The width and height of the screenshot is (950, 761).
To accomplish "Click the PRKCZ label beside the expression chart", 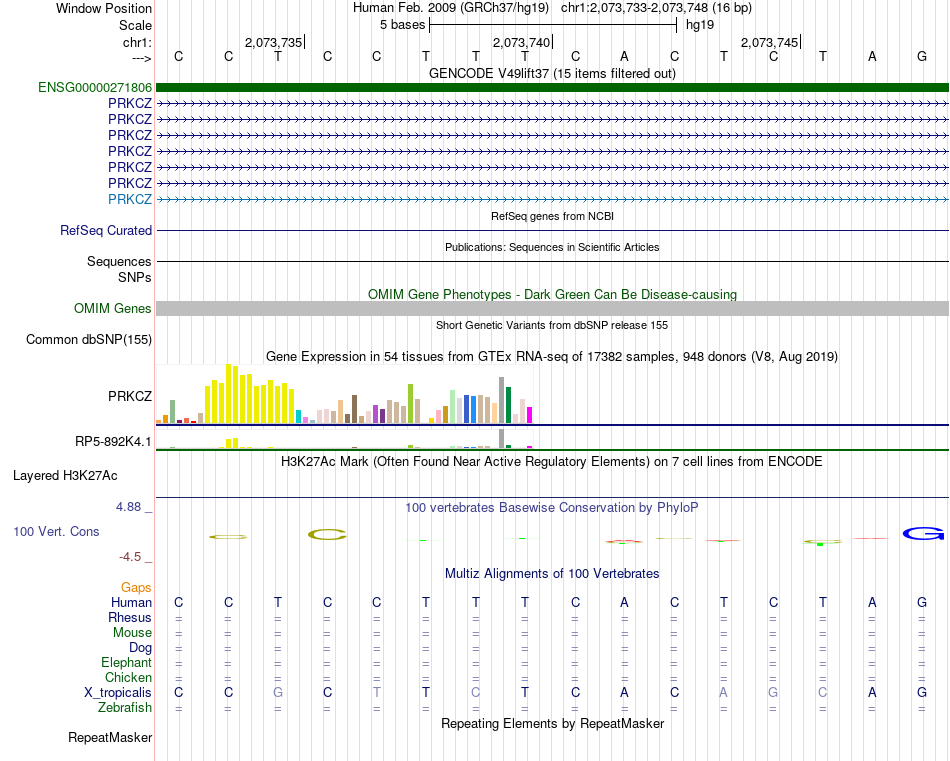I will (x=130, y=396).
